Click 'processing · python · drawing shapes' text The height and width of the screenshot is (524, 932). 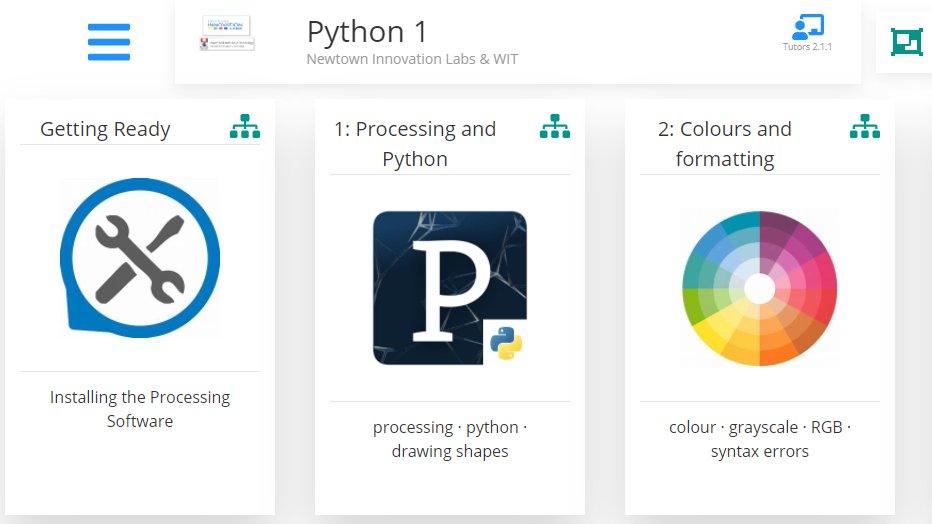pos(450,439)
